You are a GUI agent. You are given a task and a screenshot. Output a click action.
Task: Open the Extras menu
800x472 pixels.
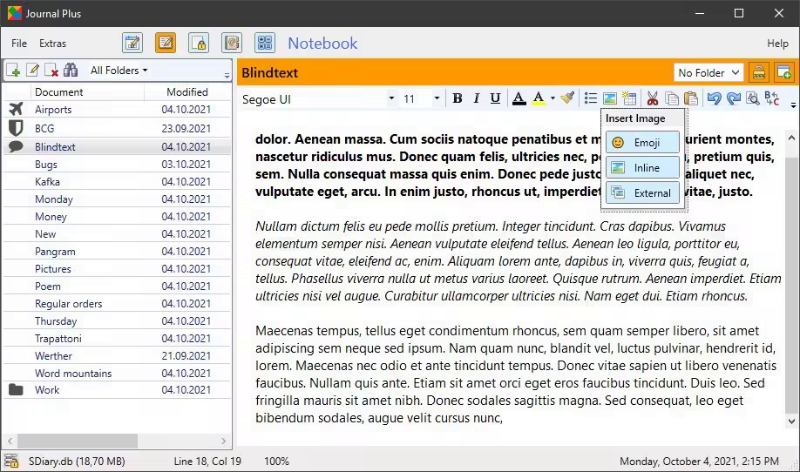[x=53, y=43]
